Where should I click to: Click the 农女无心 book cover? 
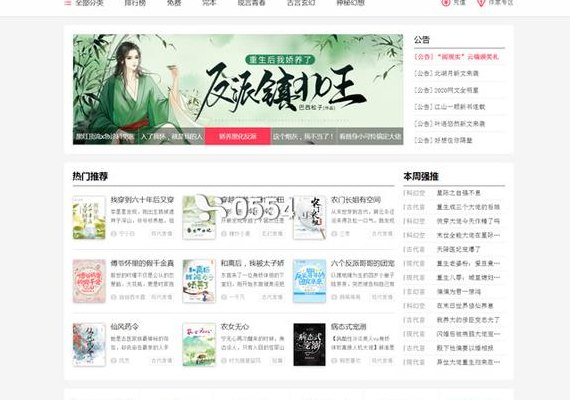pos(199,345)
